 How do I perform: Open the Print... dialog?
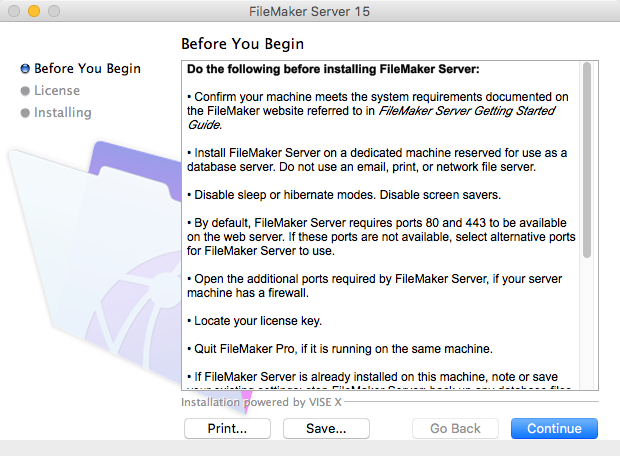[227, 429]
